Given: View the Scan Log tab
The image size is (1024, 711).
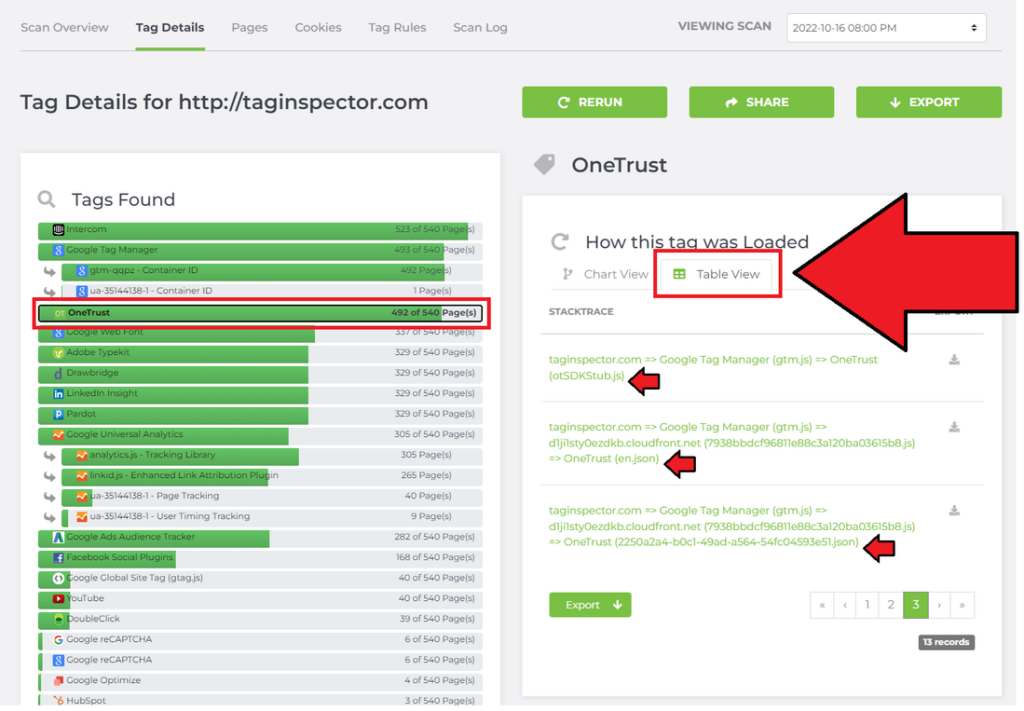Looking at the screenshot, I should pos(480,27).
